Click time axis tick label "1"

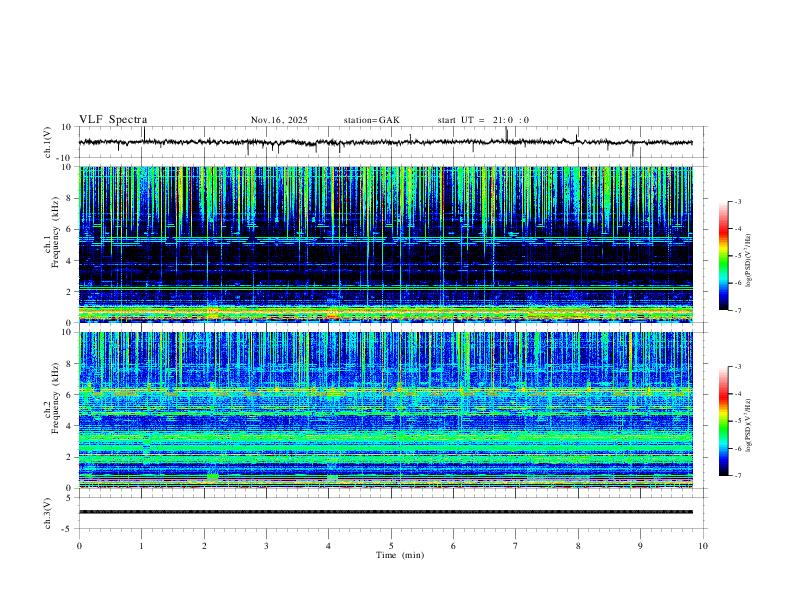[141, 546]
